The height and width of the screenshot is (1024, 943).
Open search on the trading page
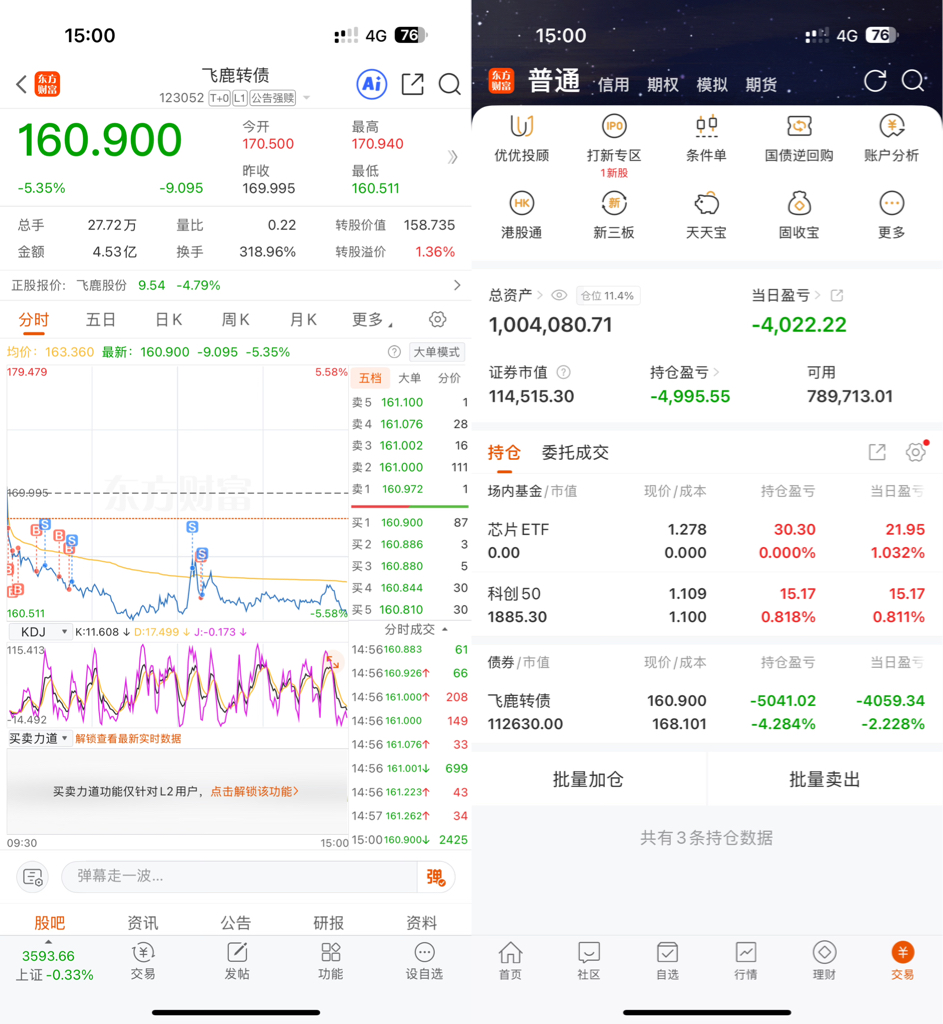coord(913,81)
